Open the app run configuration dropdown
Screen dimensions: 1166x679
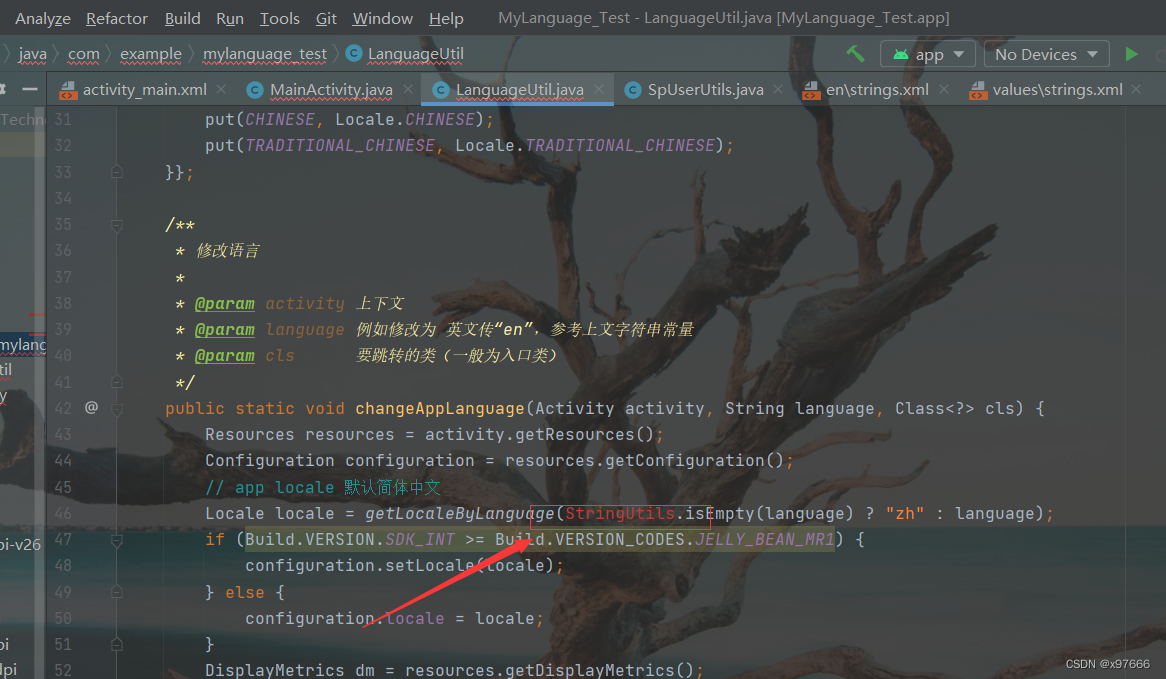(928, 54)
